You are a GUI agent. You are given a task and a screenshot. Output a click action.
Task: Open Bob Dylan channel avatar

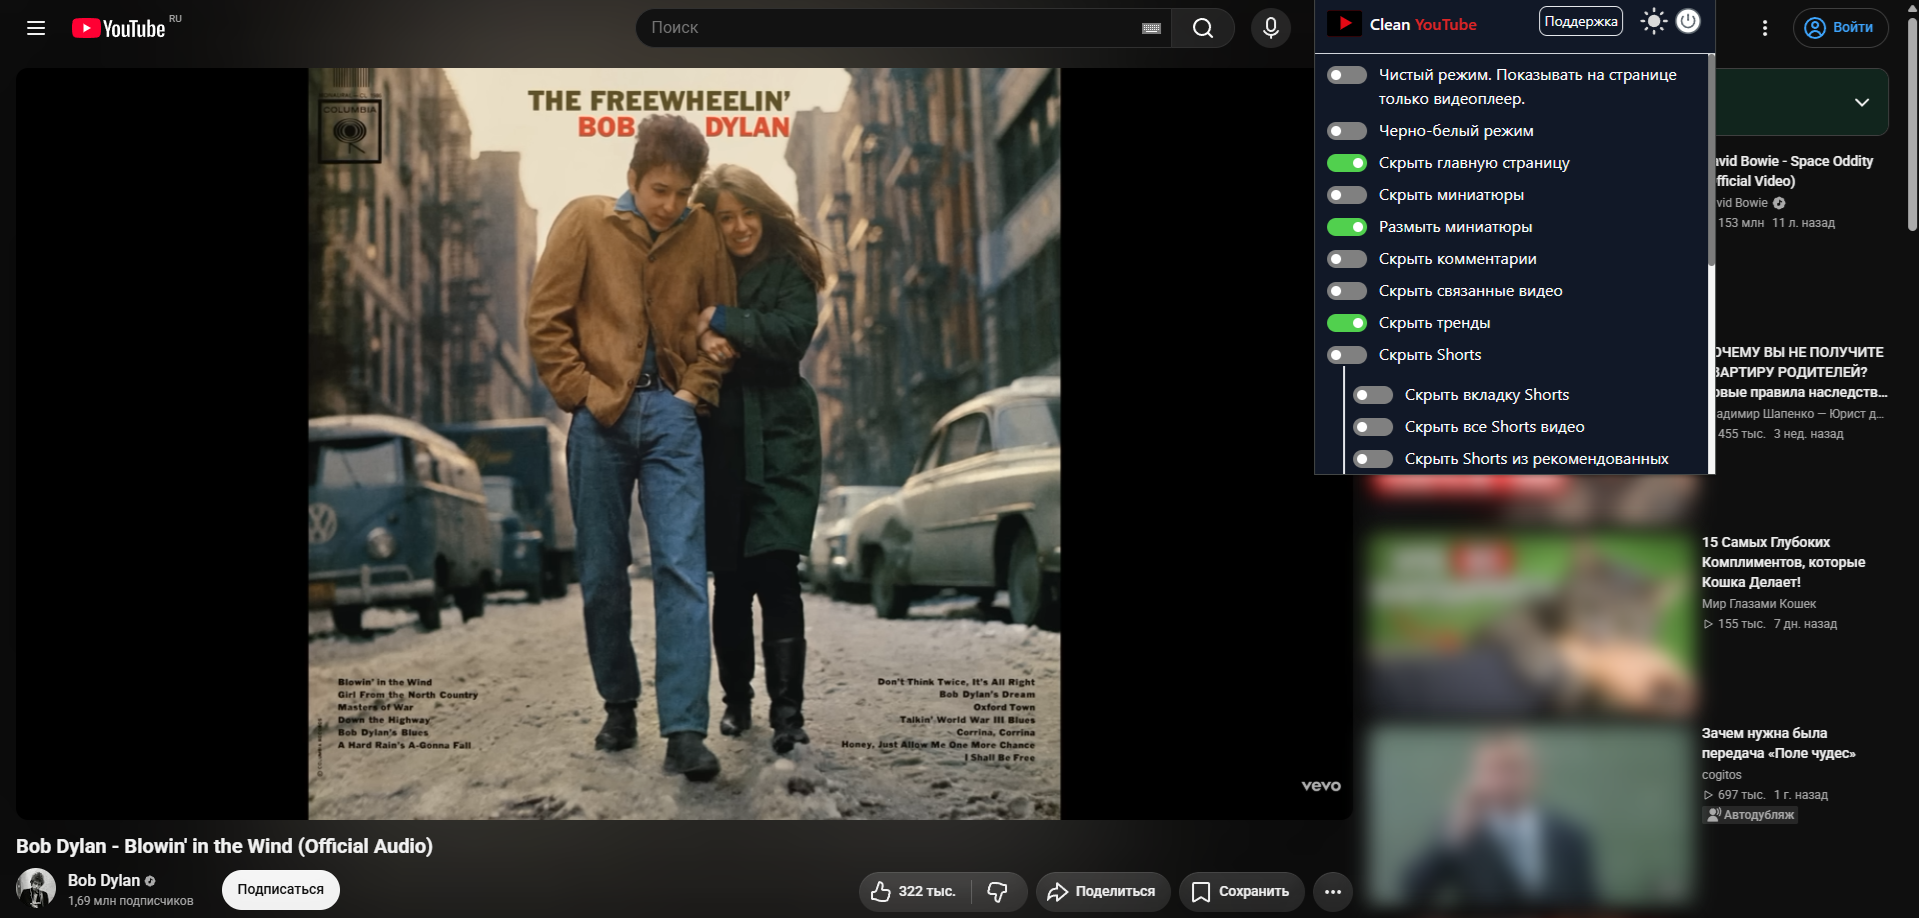click(x=36, y=888)
